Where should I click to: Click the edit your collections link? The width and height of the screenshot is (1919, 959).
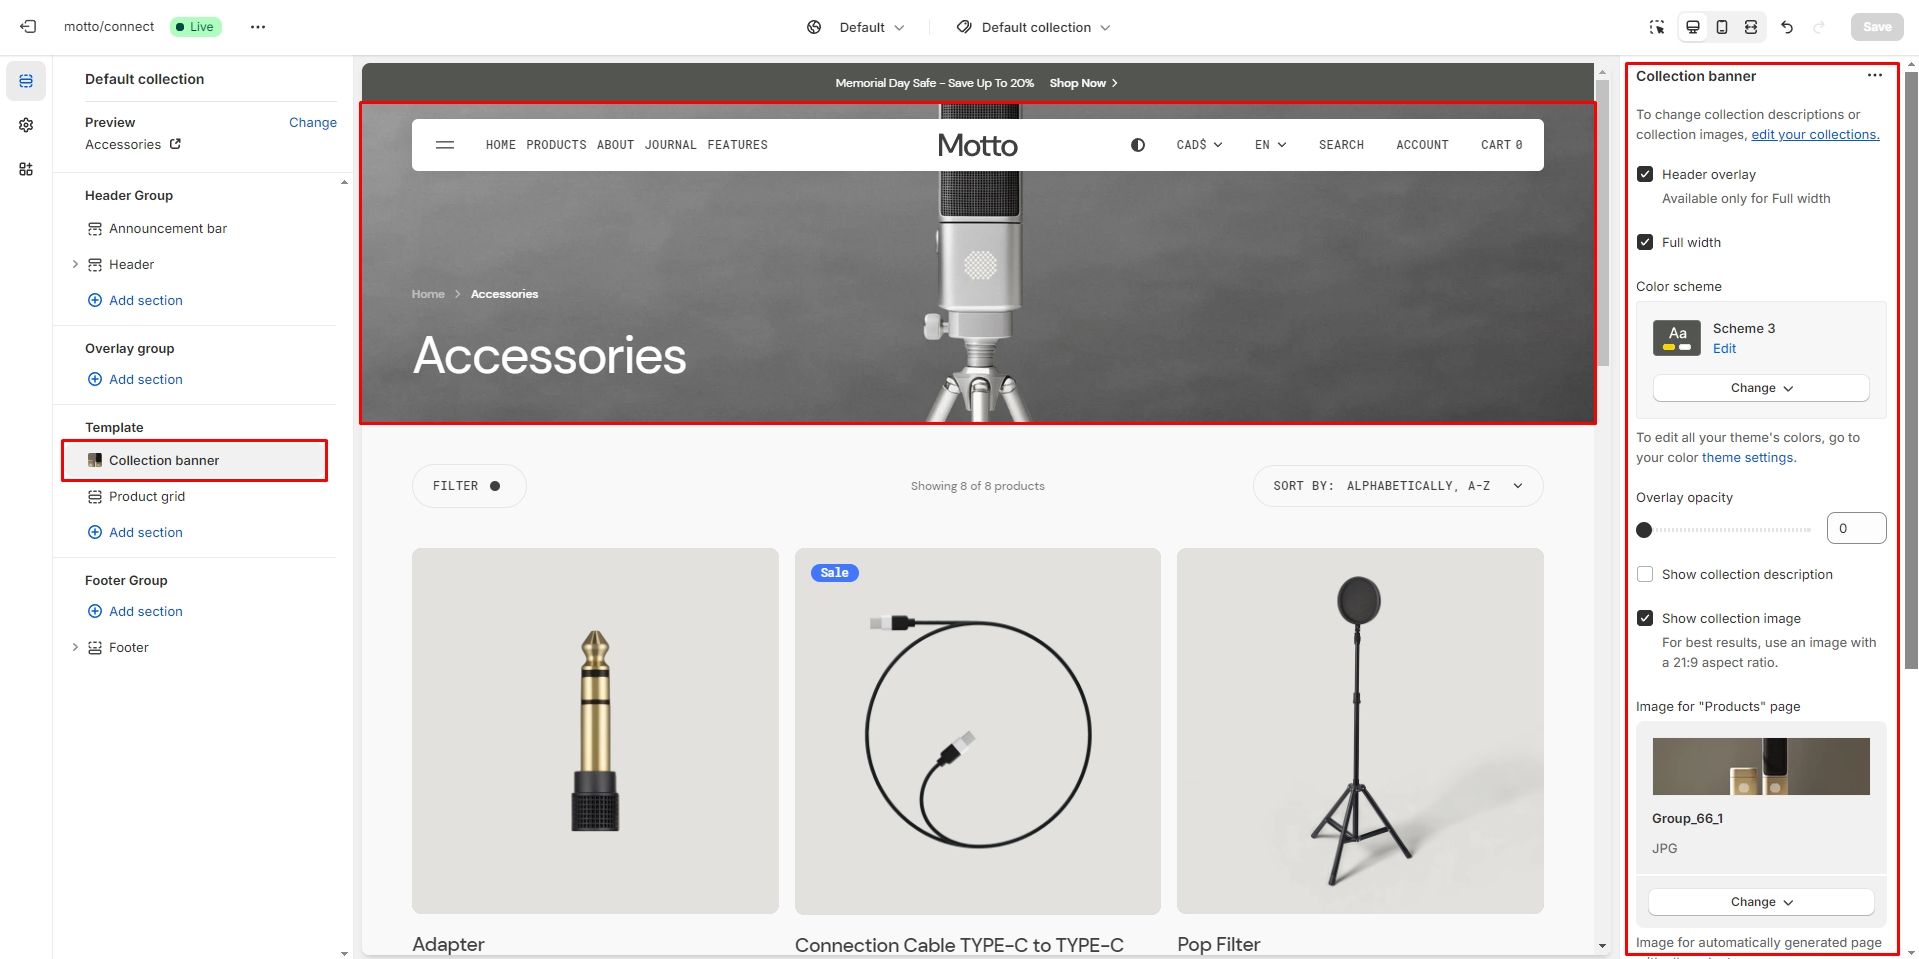click(1814, 134)
